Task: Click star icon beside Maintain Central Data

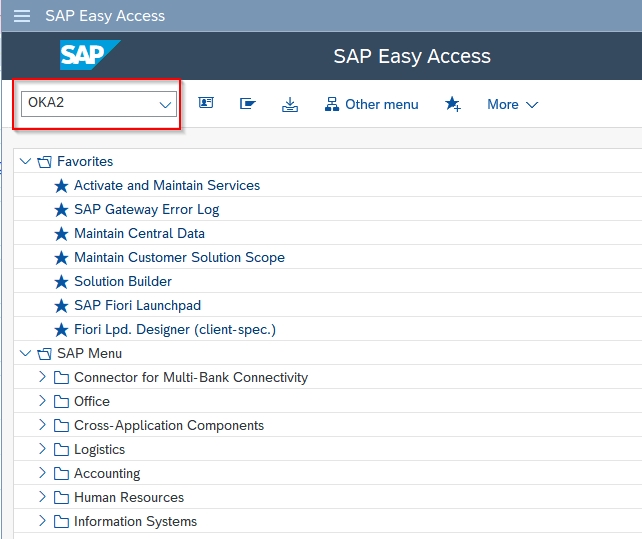Action: click(x=61, y=234)
